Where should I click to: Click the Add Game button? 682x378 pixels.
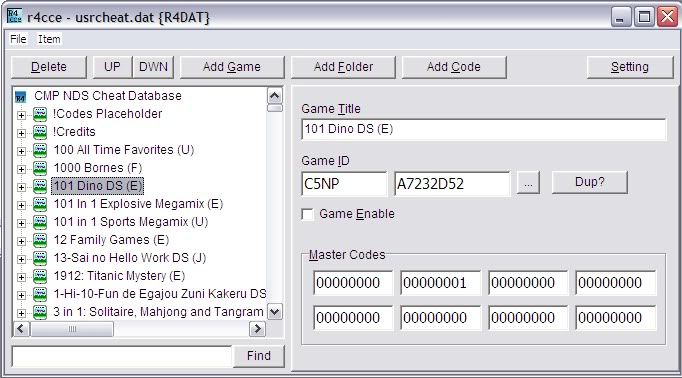[232, 67]
